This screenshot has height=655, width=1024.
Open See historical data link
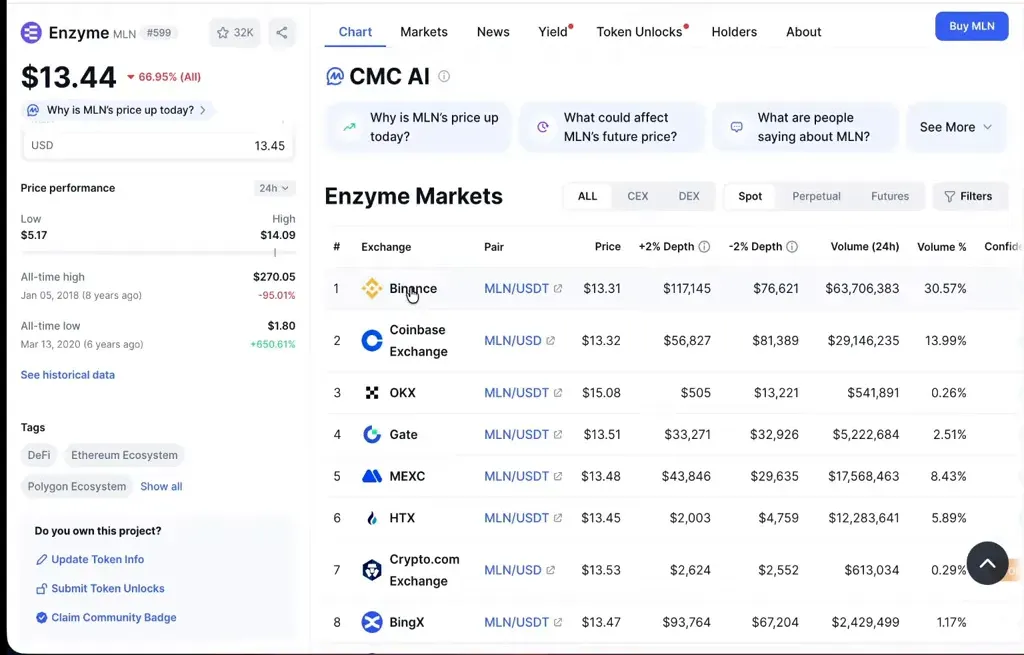[x=68, y=375]
